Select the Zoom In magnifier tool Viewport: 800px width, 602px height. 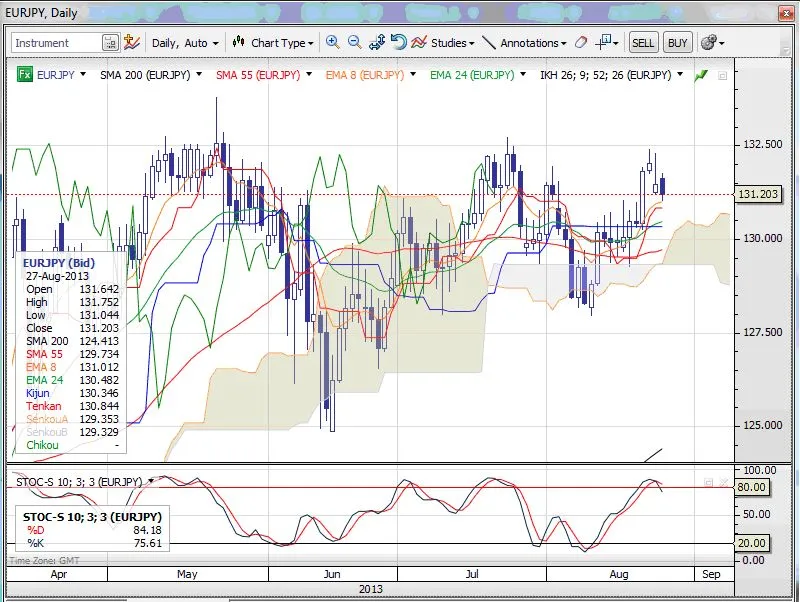point(333,43)
